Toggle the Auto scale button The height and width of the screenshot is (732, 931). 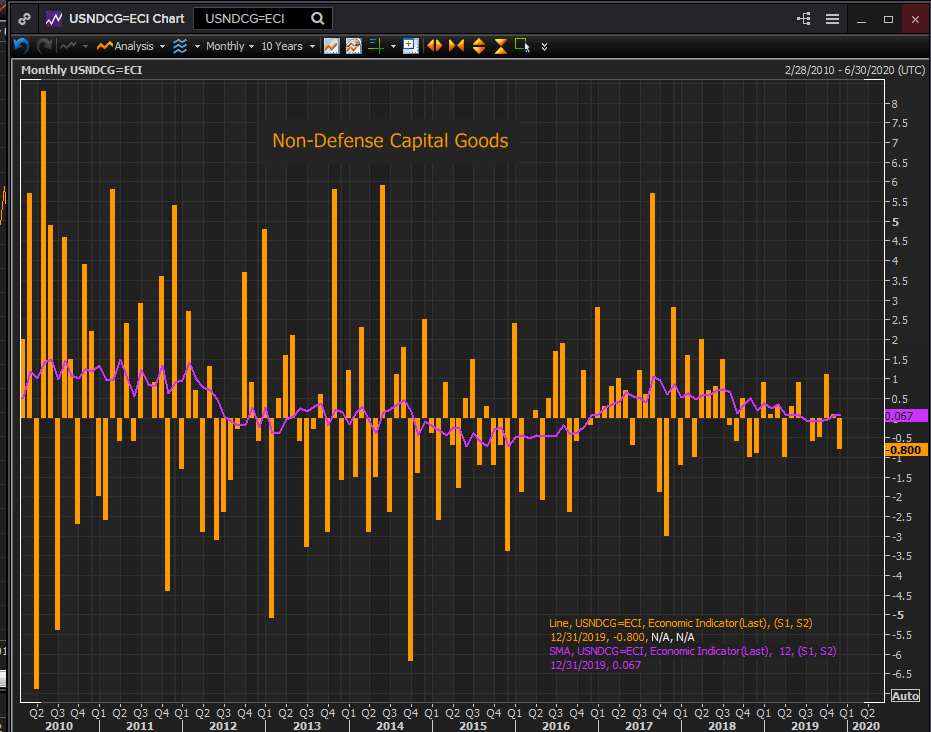click(904, 696)
